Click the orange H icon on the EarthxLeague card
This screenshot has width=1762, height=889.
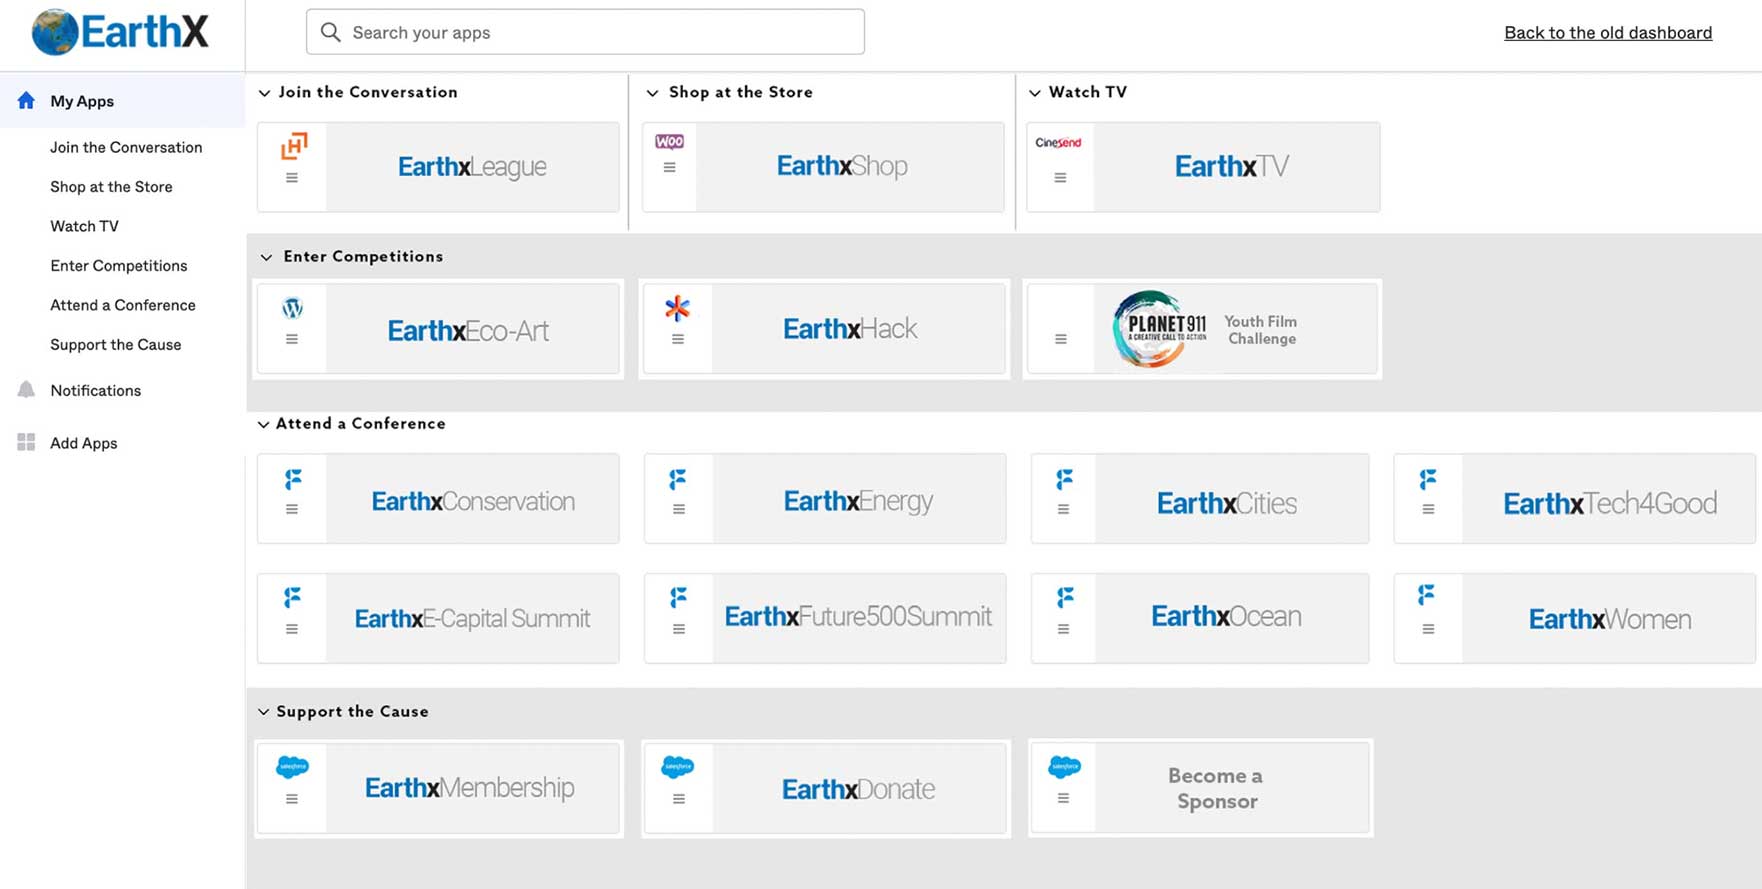click(x=294, y=146)
